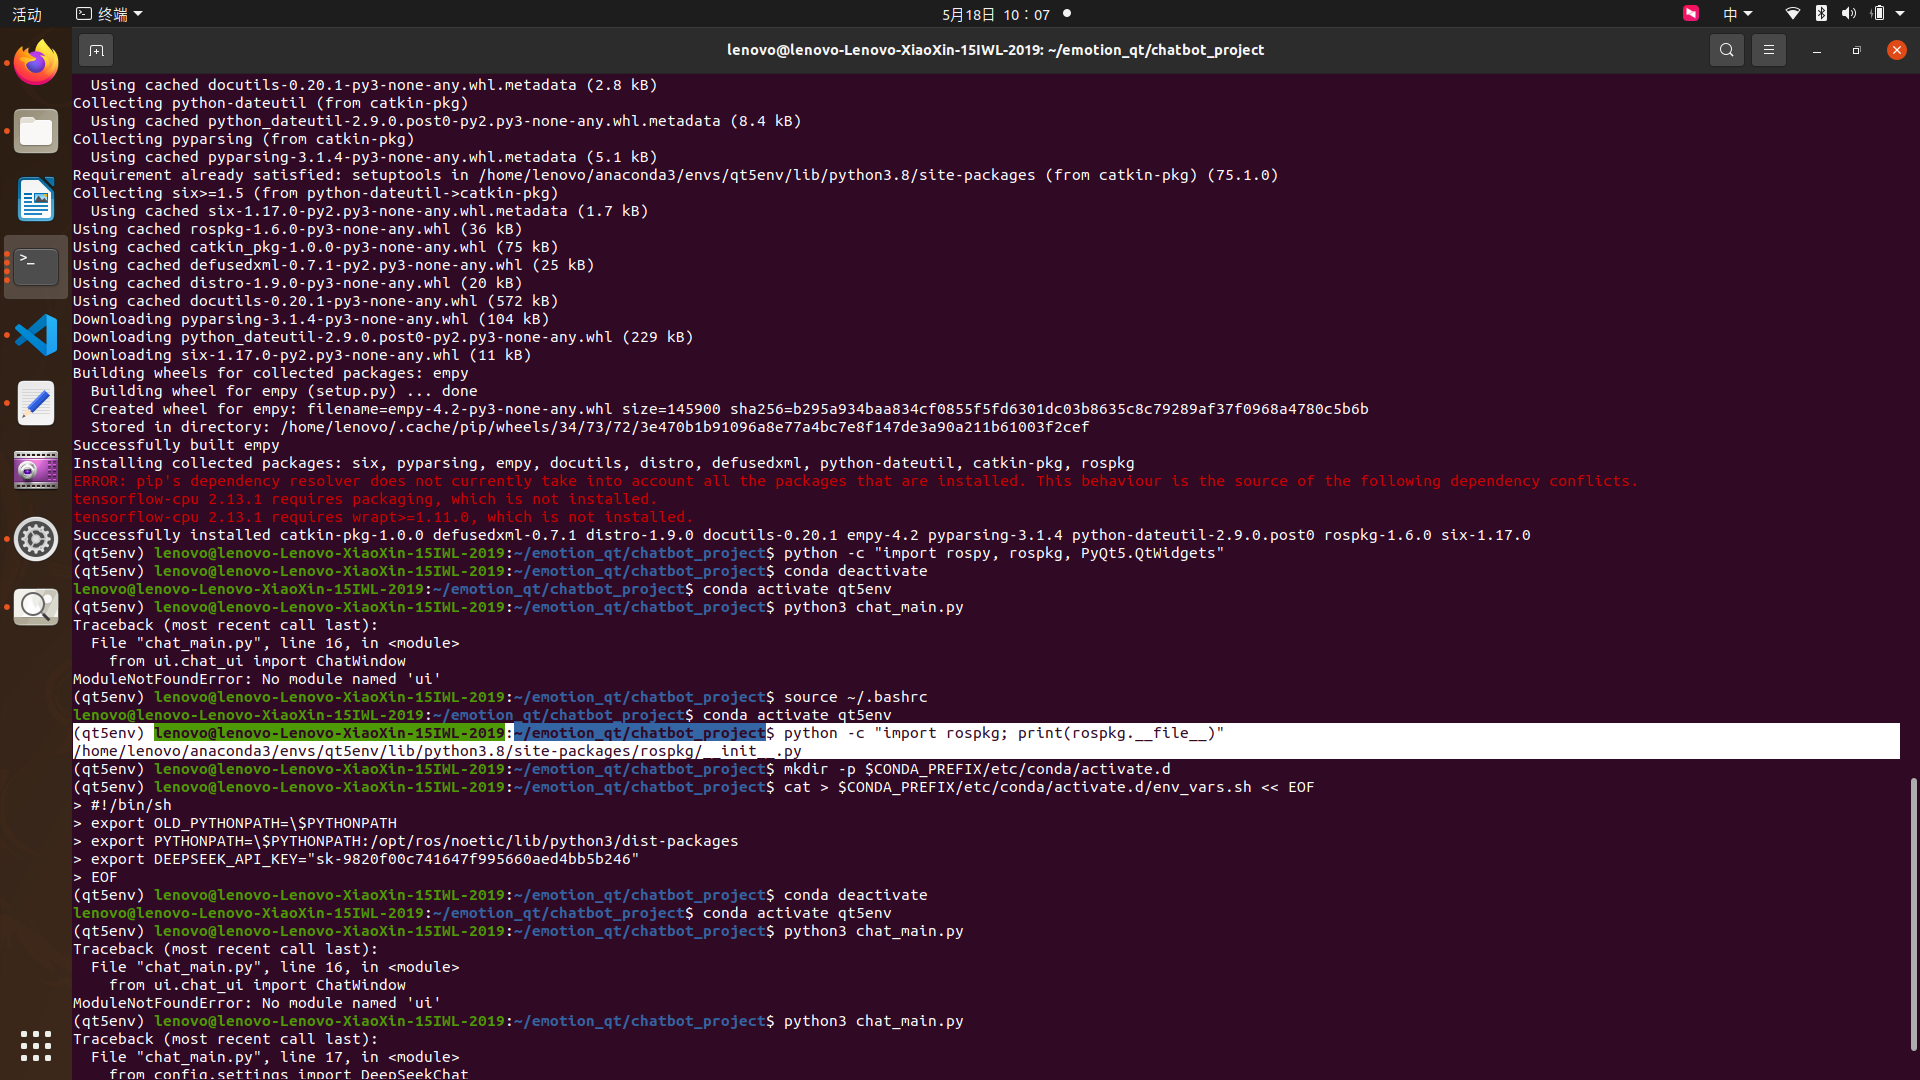Open the 活动 activities overview
The image size is (1920, 1080).
[x=27, y=14]
